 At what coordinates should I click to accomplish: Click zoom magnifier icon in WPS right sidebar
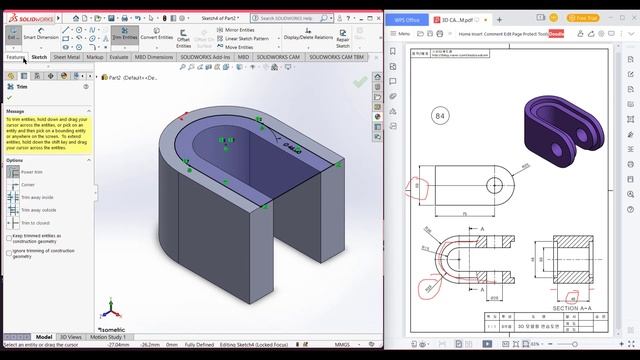pos(631,194)
